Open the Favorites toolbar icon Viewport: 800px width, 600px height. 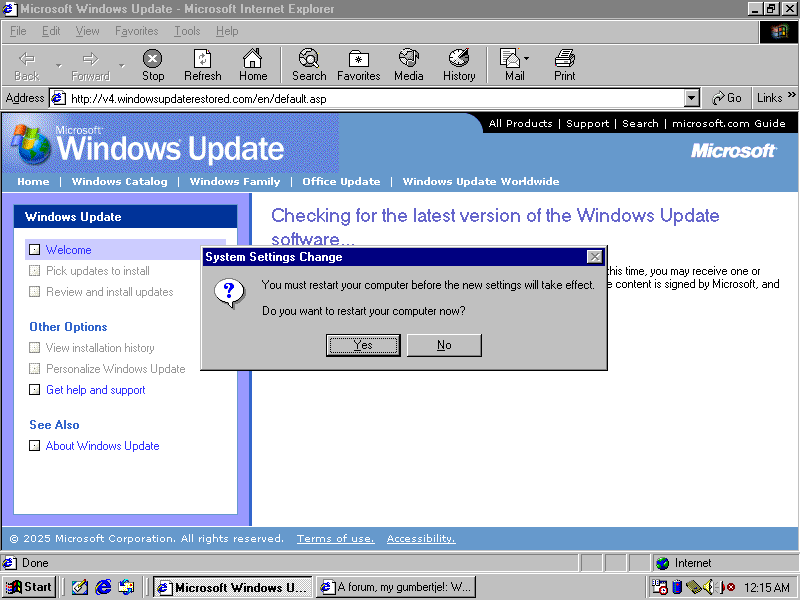(358, 60)
